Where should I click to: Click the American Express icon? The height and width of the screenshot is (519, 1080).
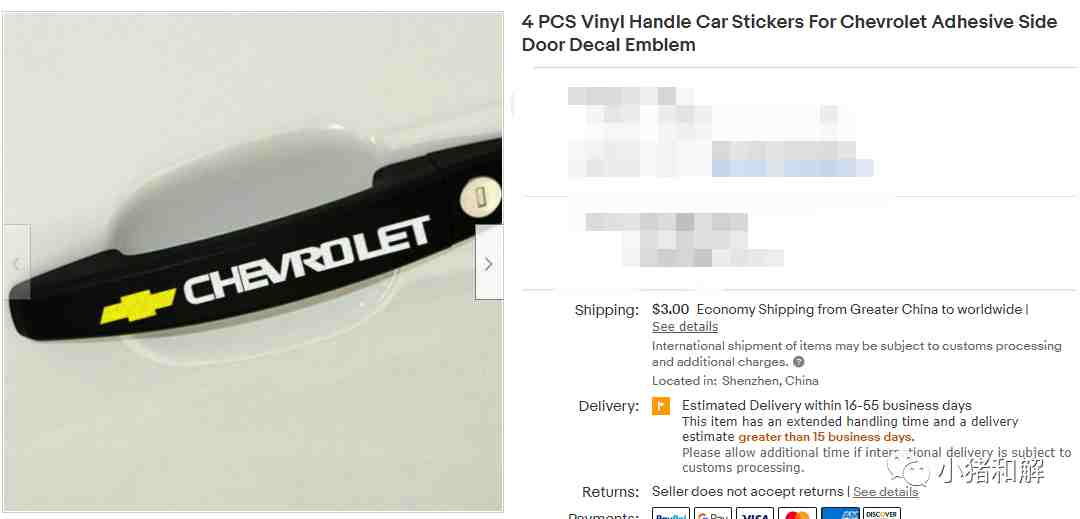point(840,513)
